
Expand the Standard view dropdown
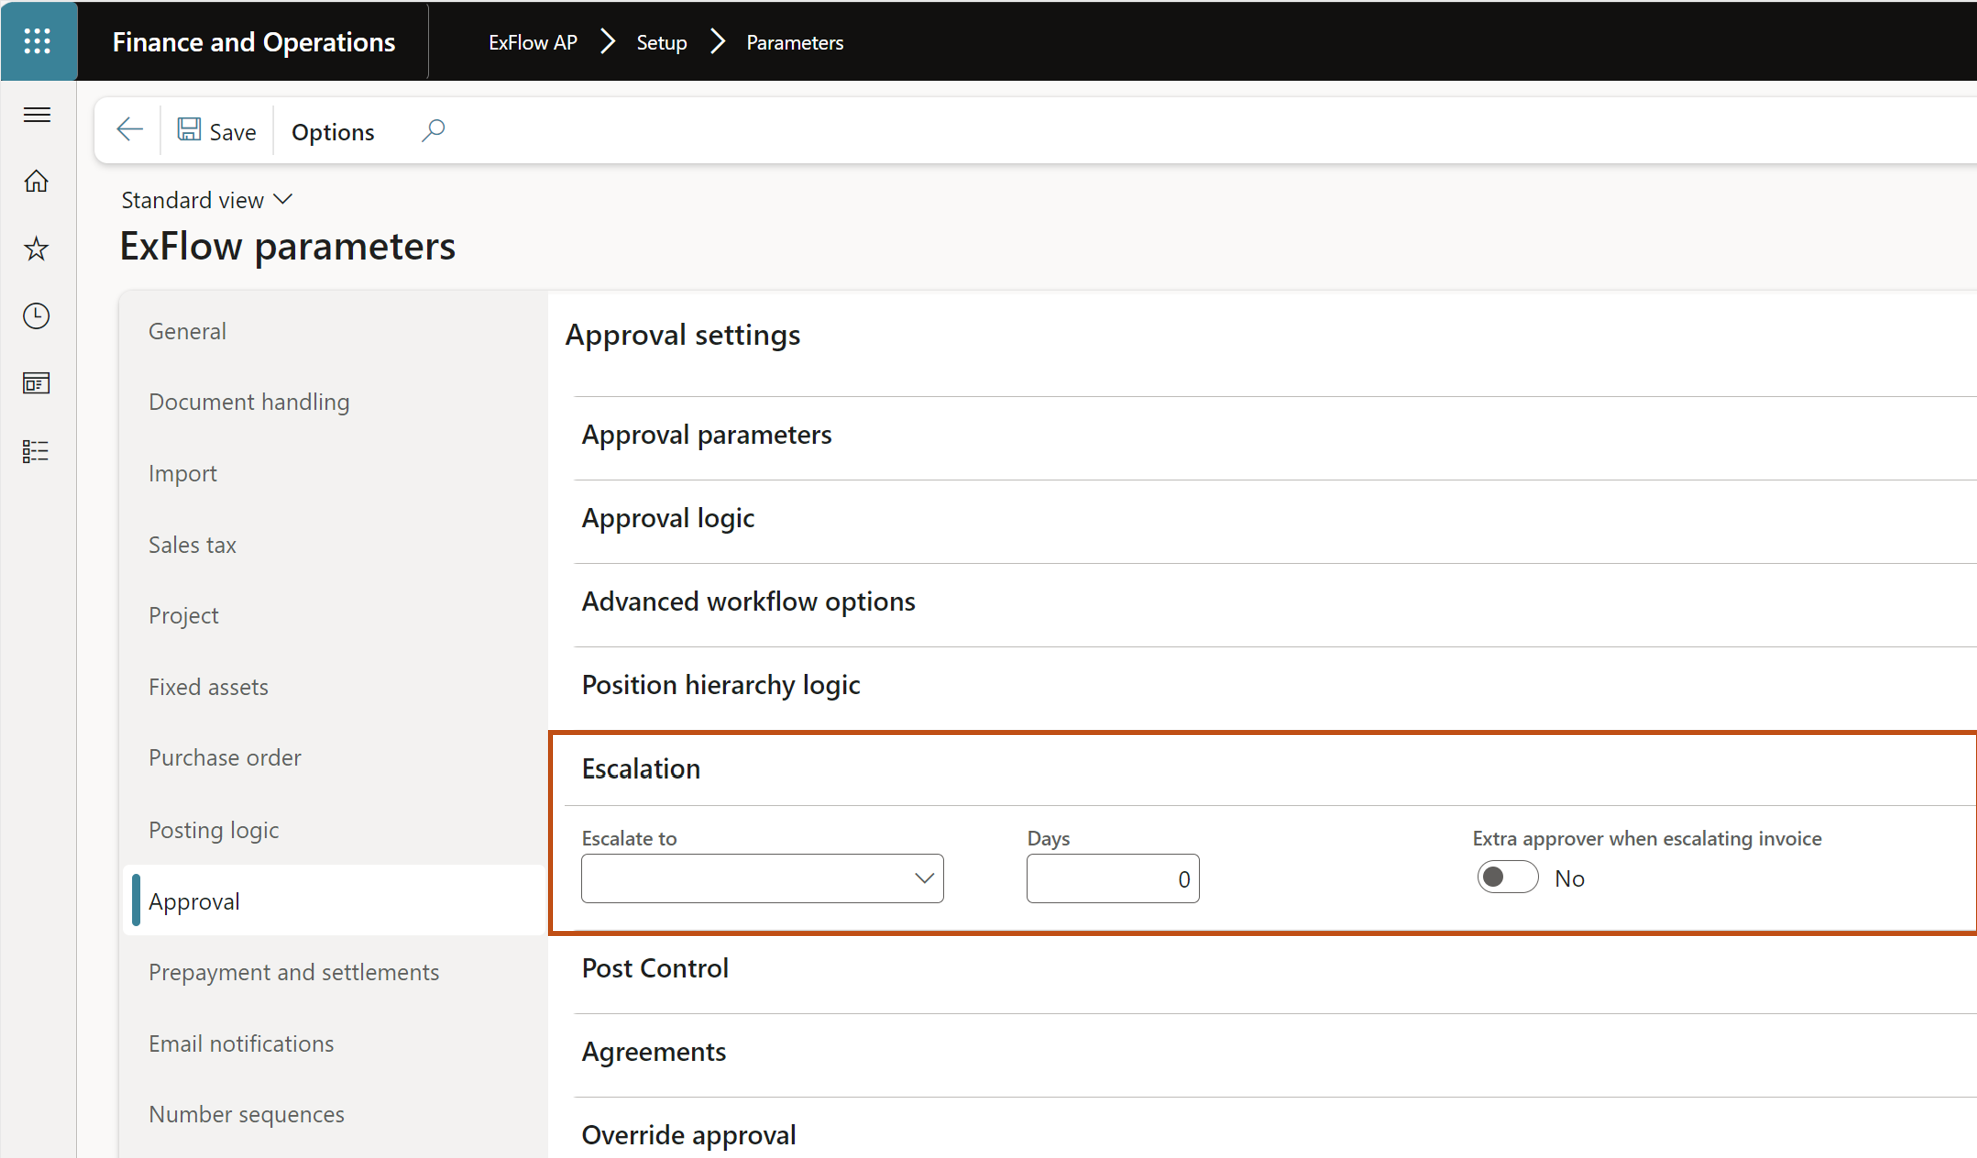pyautogui.click(x=207, y=200)
